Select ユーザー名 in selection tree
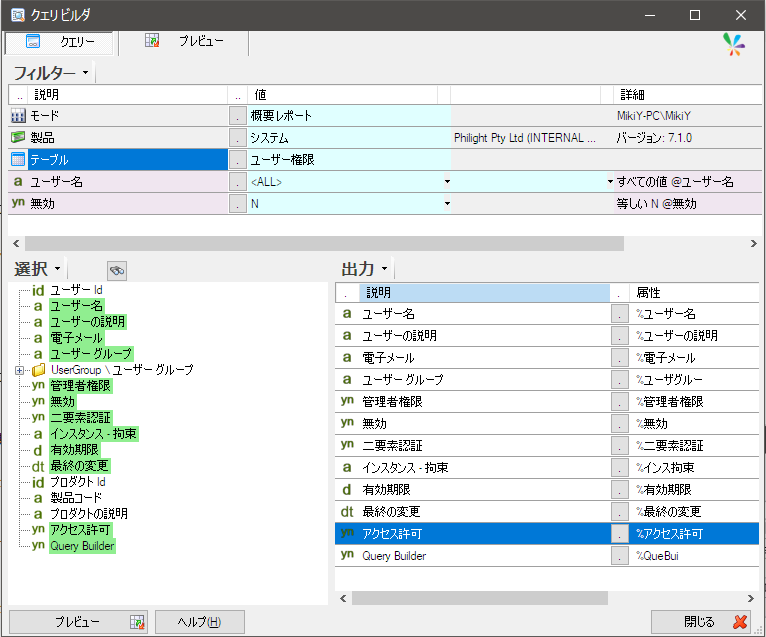Image resolution: width=766 pixels, height=637 pixels. 77,306
